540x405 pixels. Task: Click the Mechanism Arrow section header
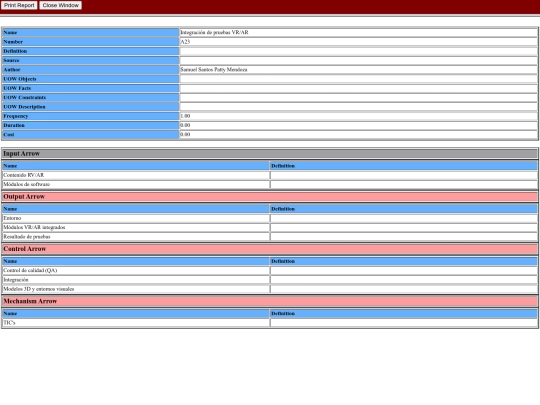point(270,301)
